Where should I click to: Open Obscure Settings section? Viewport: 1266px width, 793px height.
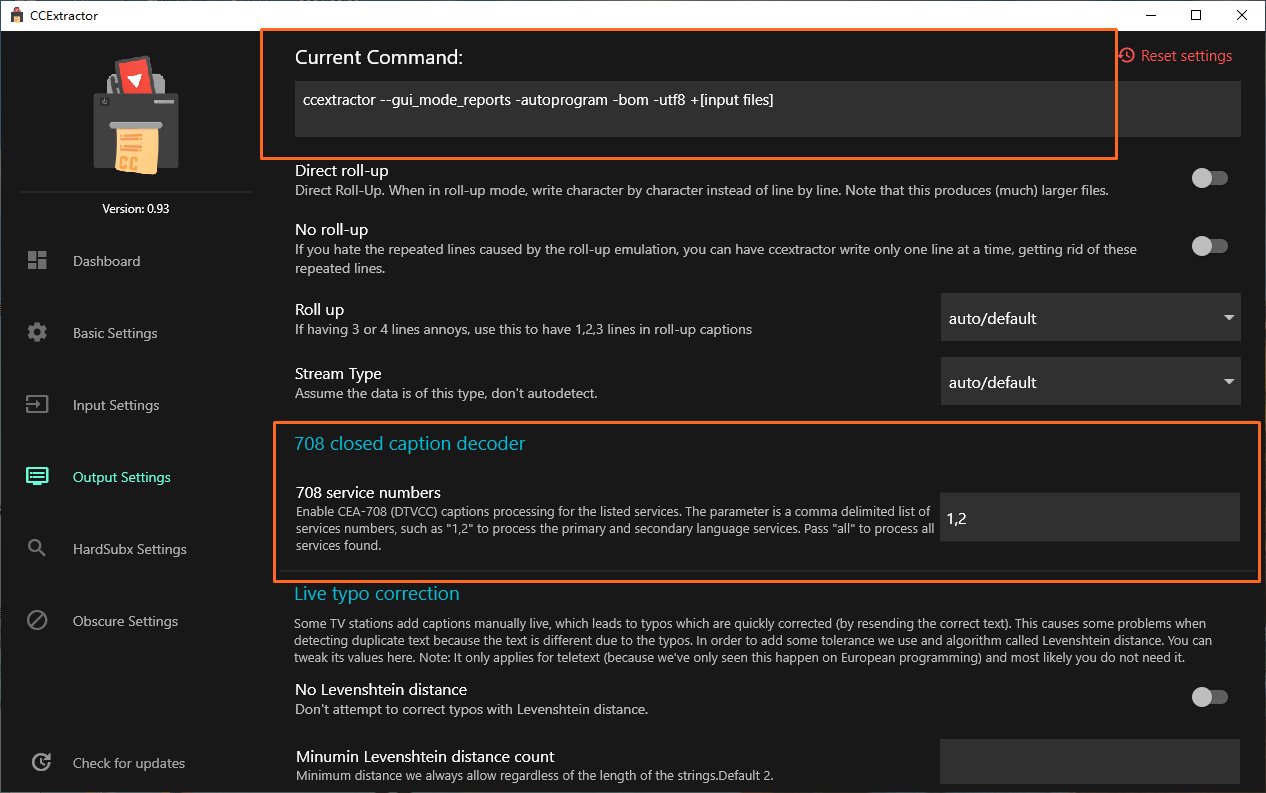click(125, 621)
